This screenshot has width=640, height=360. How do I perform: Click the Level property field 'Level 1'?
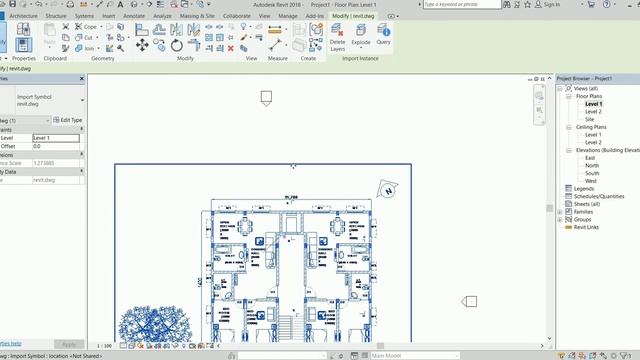tap(56, 138)
